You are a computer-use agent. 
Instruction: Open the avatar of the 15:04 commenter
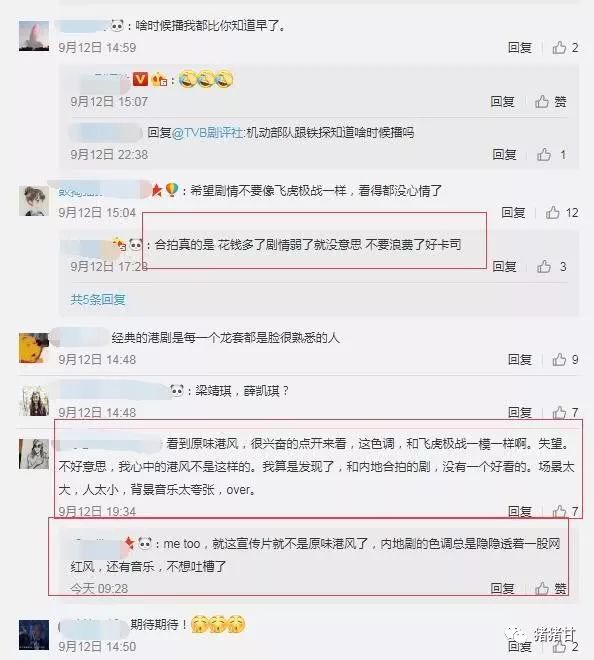coord(34,201)
